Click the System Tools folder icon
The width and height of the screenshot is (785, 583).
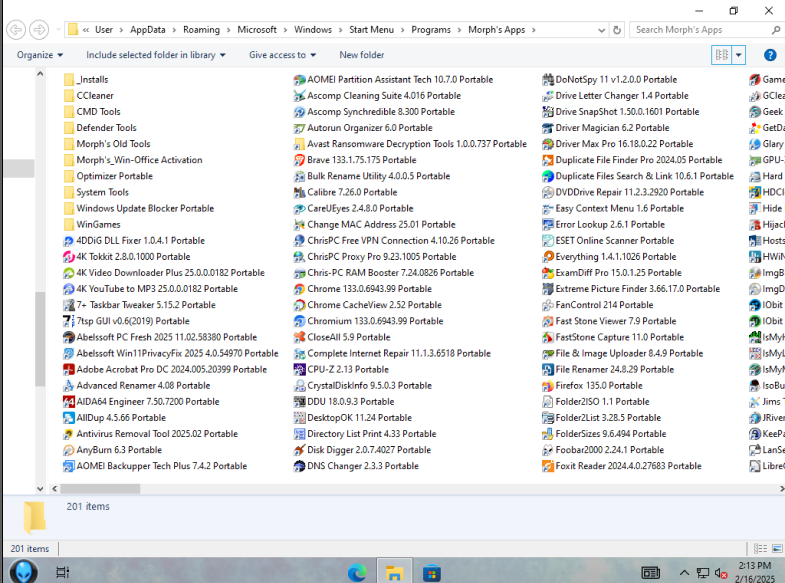tap(69, 192)
